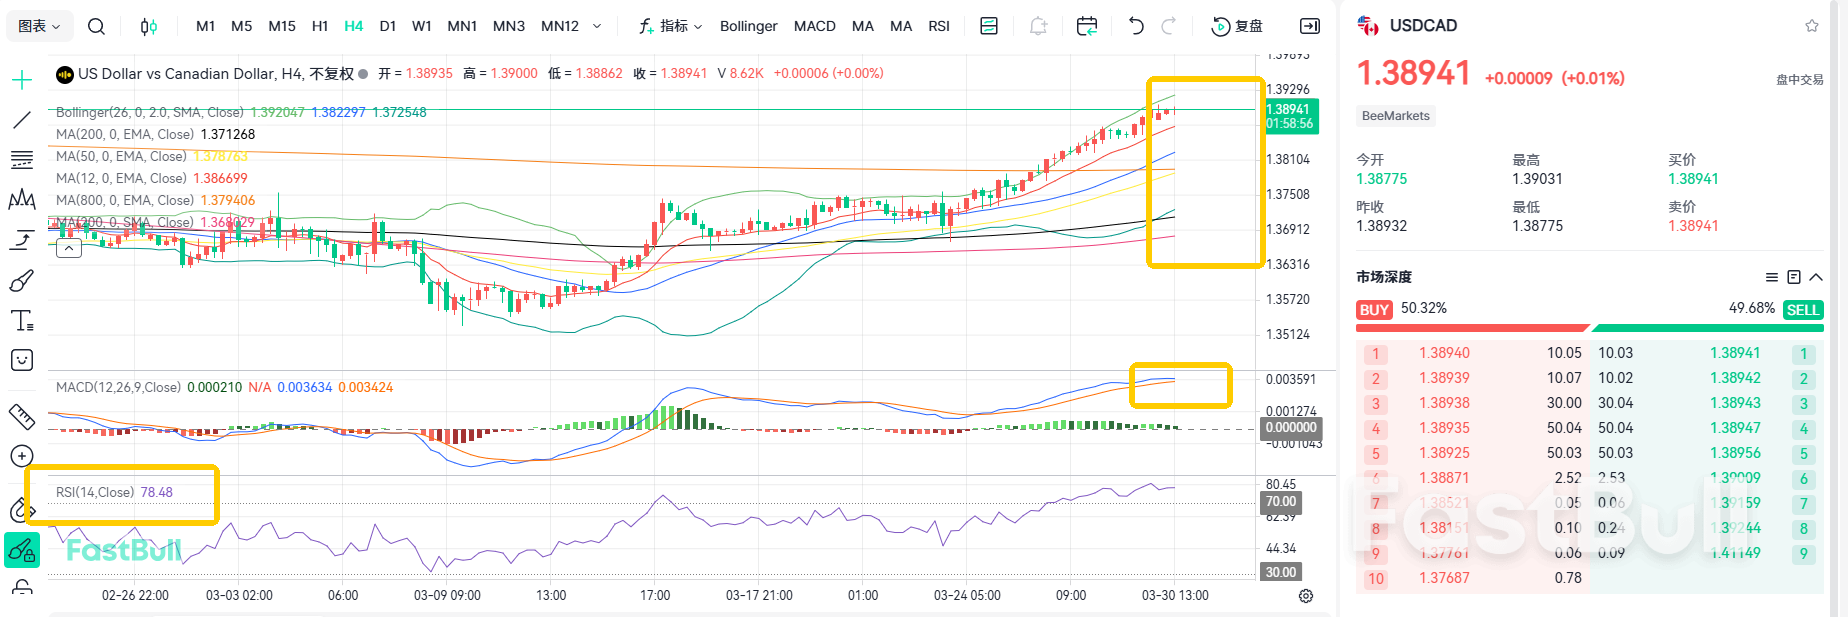Viewport: 1848px width, 617px height.
Task: Click the MACD indicator shortcut
Action: (x=814, y=26)
